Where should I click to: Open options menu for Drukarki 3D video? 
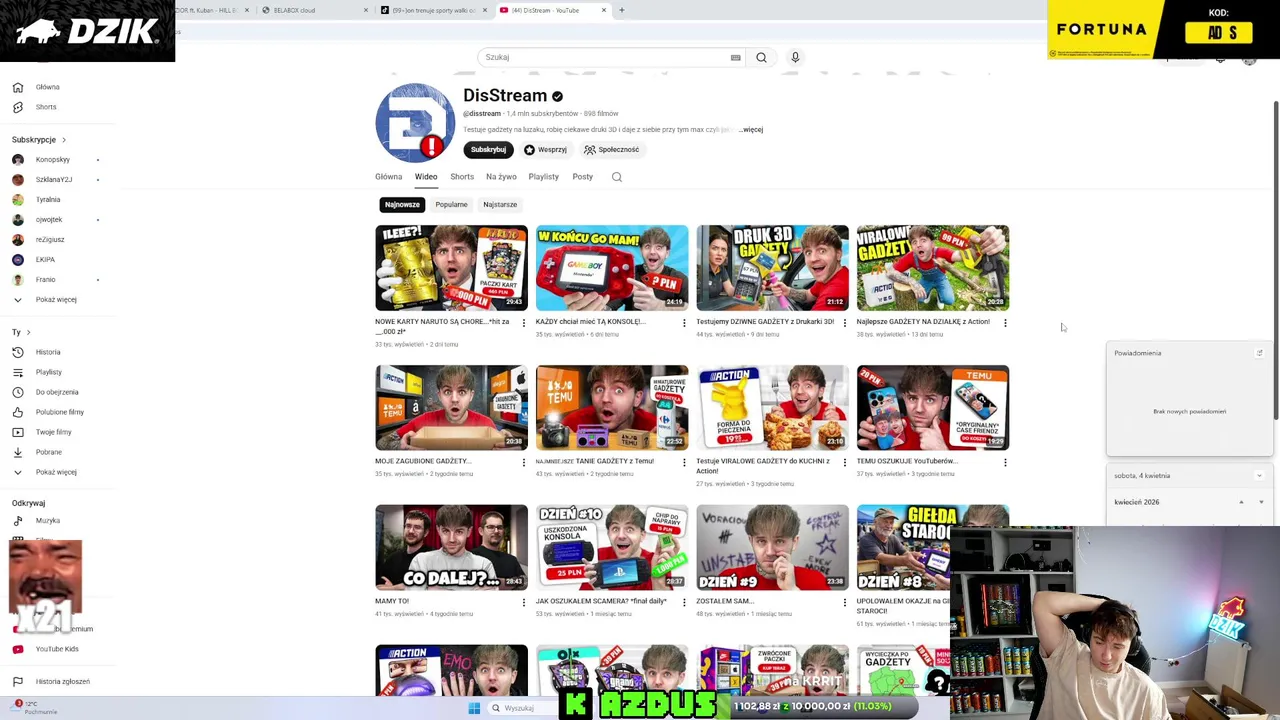click(x=845, y=323)
